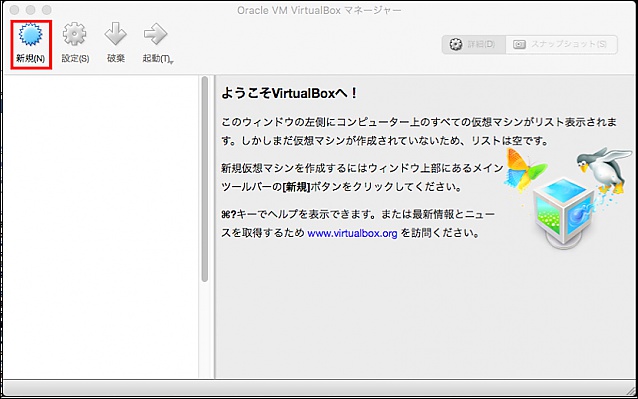Click the Start (起動) arrow icon
This screenshot has height=399, width=638.
coord(155,35)
